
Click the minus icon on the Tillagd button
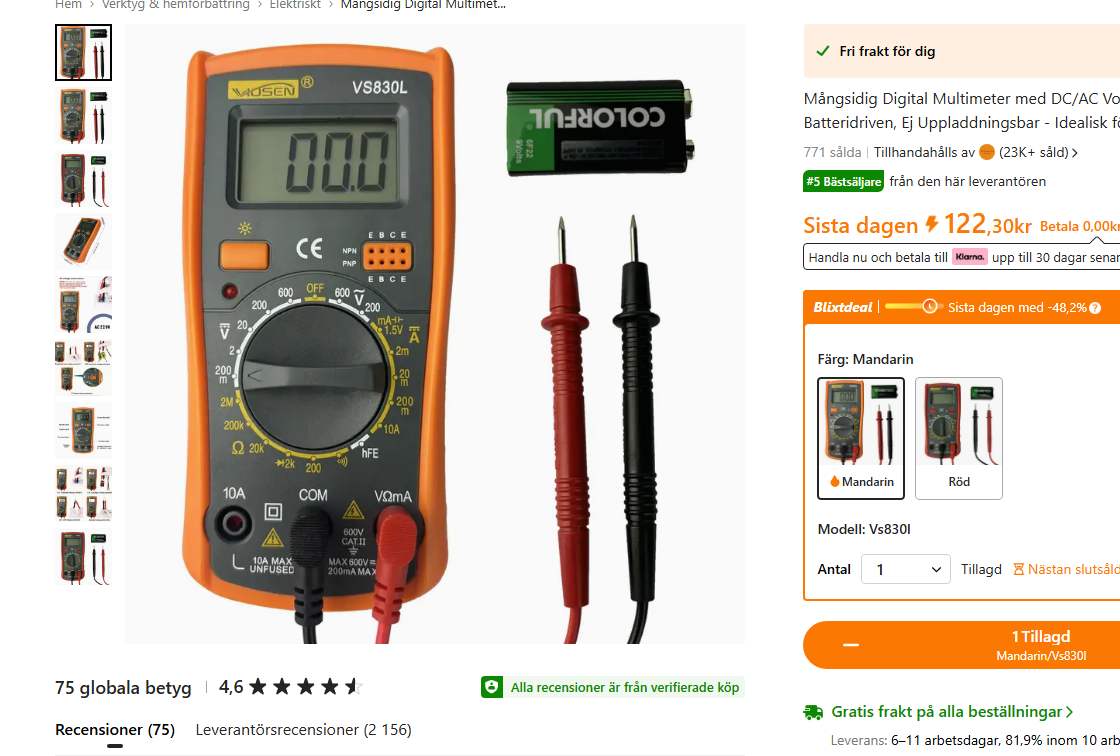pos(850,645)
